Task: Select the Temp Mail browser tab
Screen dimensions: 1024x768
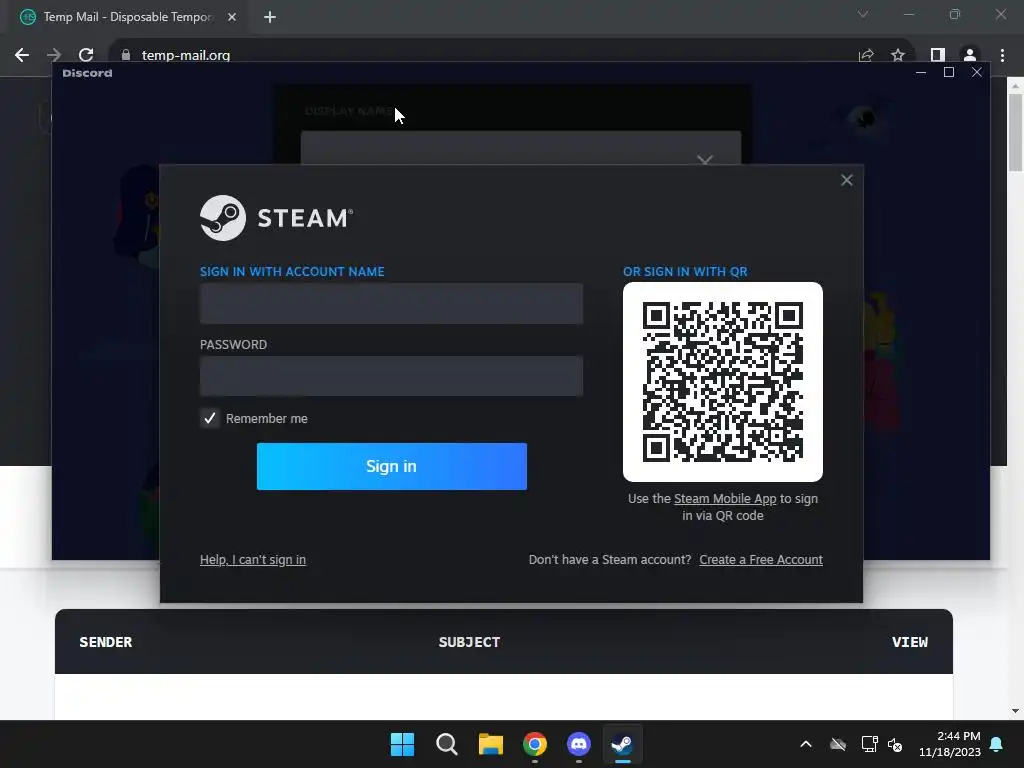Action: click(127, 17)
